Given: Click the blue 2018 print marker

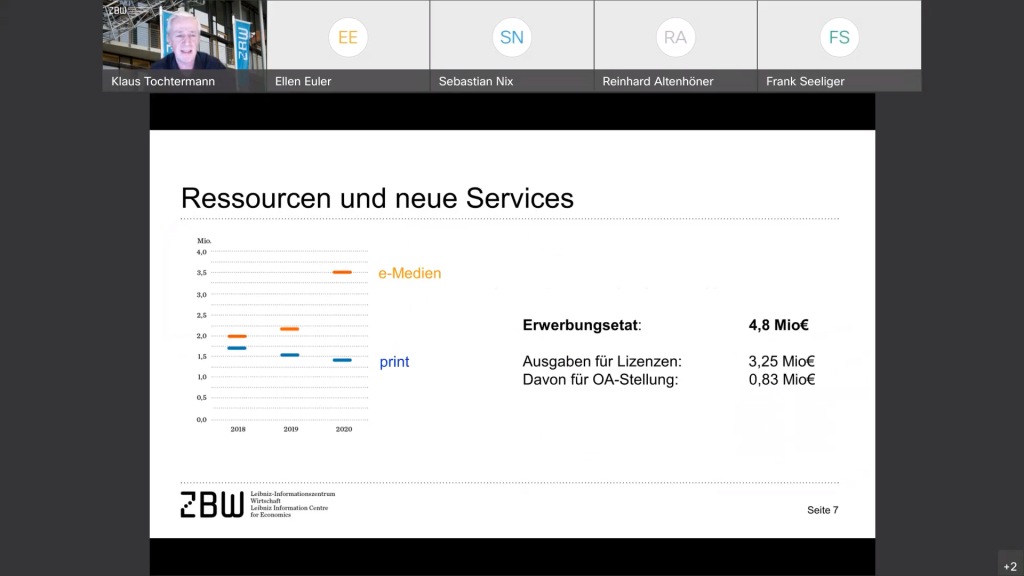Looking at the screenshot, I should pyautogui.click(x=237, y=348).
